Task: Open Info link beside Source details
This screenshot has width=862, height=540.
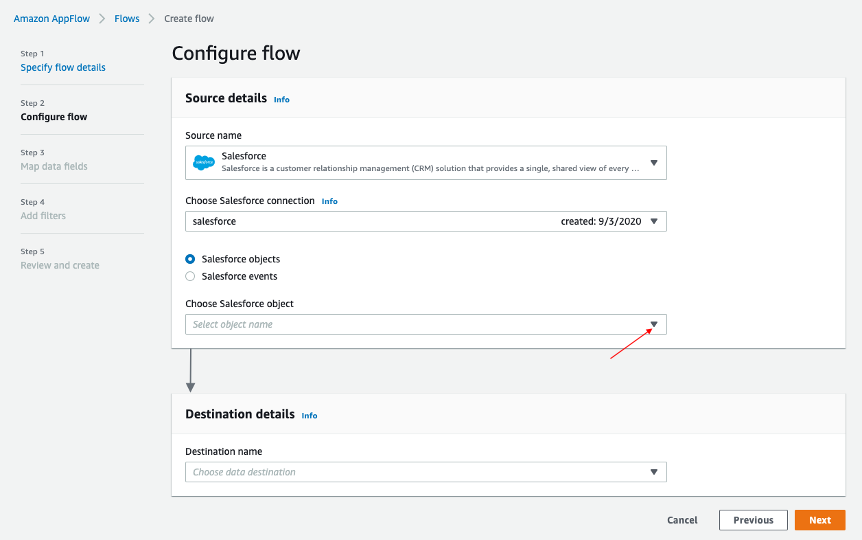Action: tap(282, 100)
